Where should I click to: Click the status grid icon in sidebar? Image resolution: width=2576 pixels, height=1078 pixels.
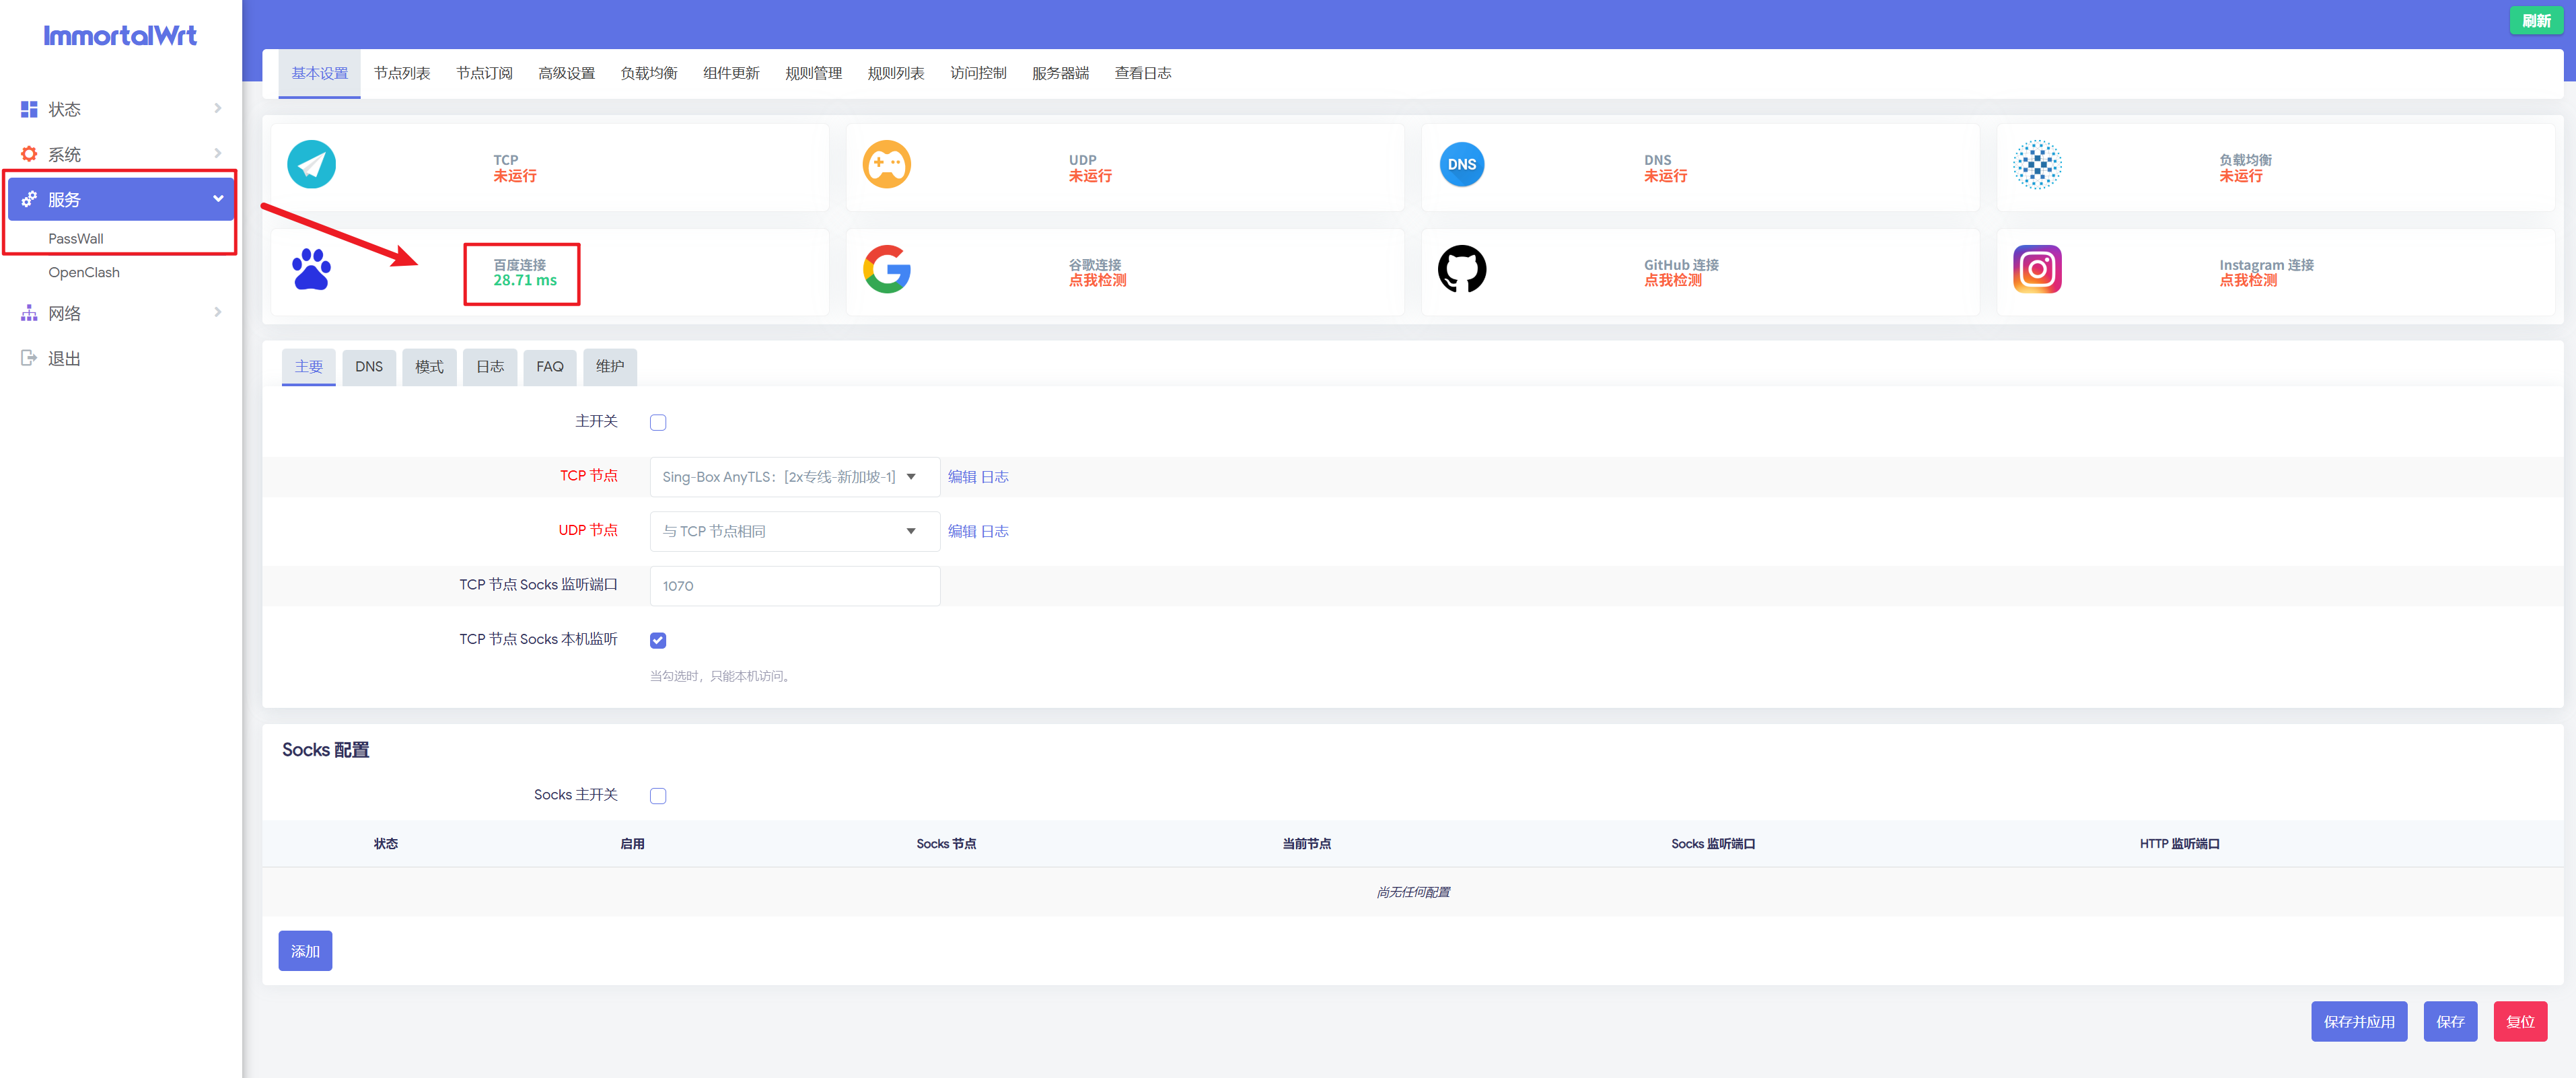tap(29, 109)
